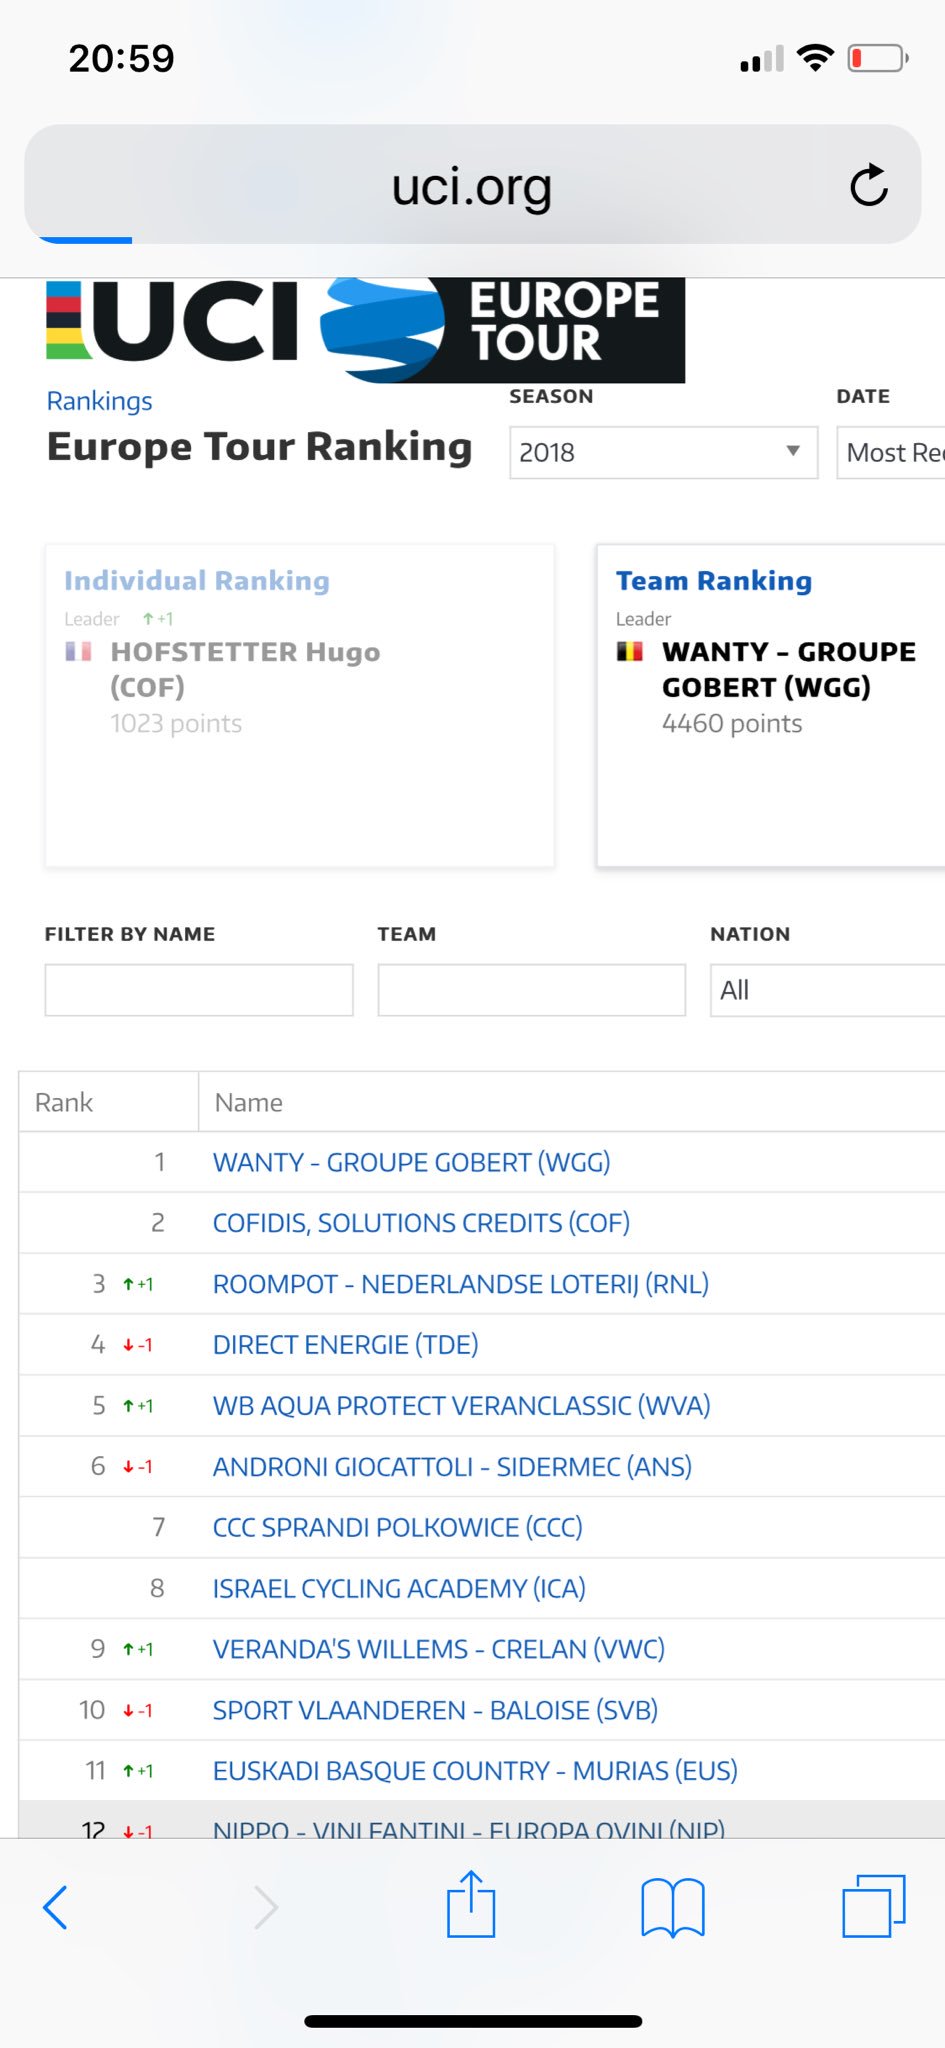Click the Filter By Name input field

point(199,990)
